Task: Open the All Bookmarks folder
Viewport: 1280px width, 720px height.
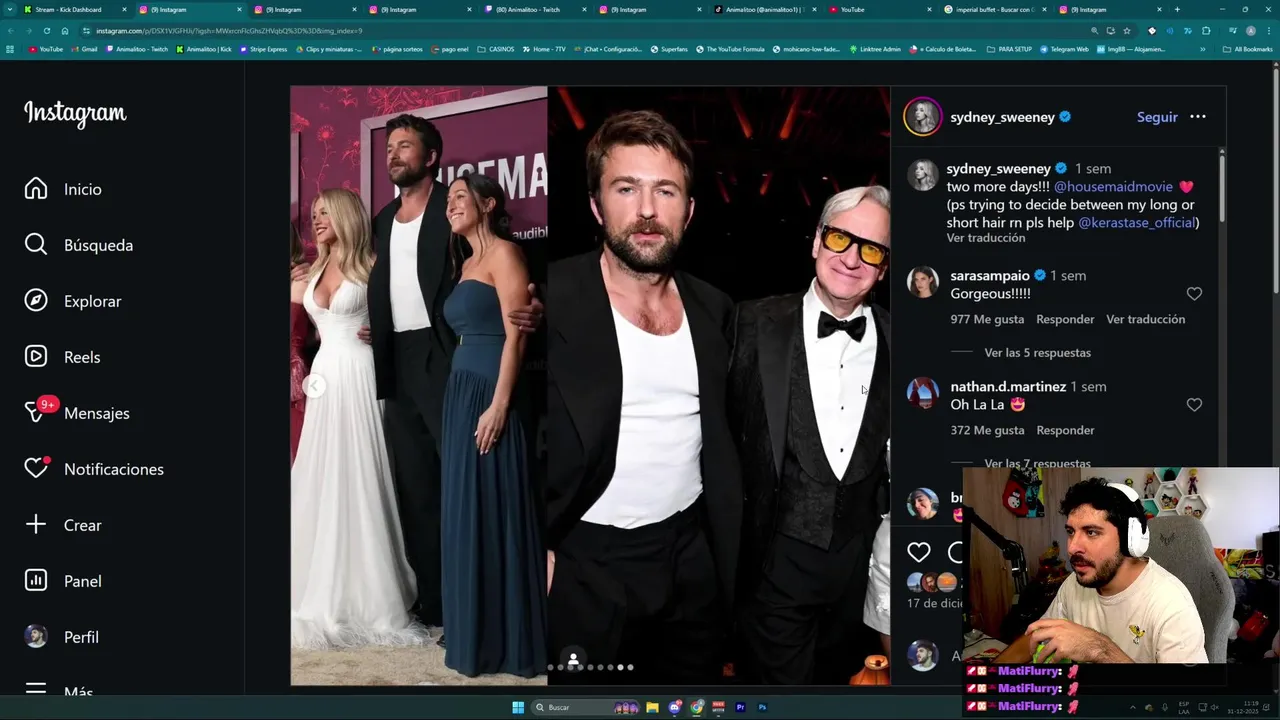Action: point(1248,49)
